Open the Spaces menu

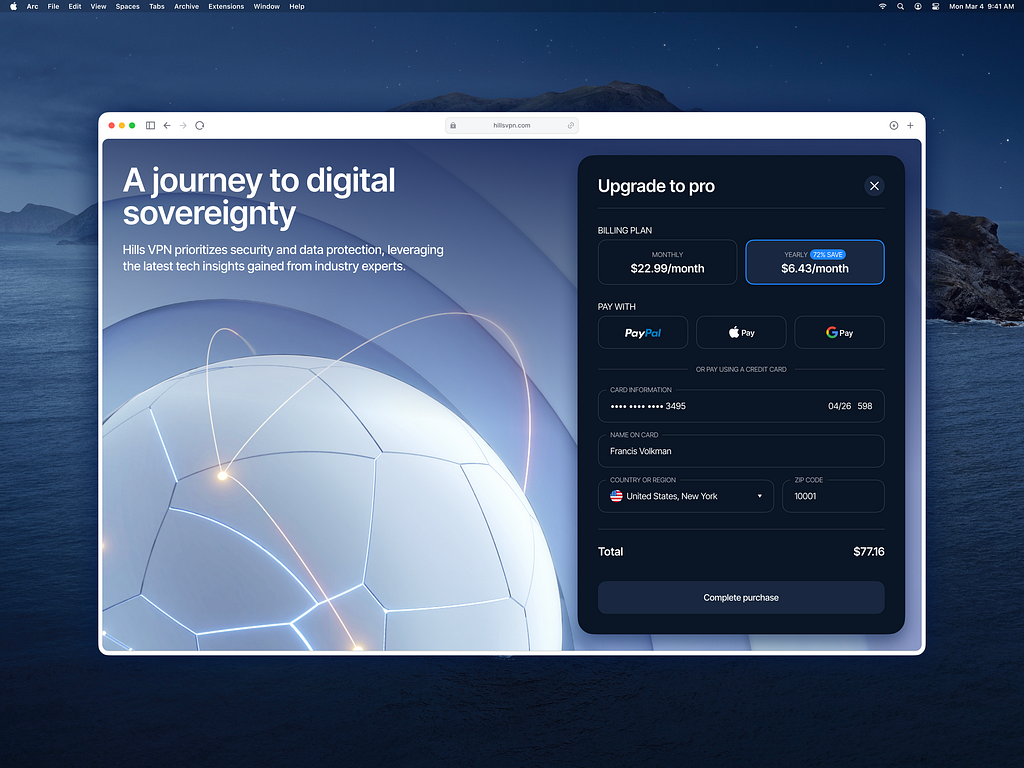tap(127, 6)
